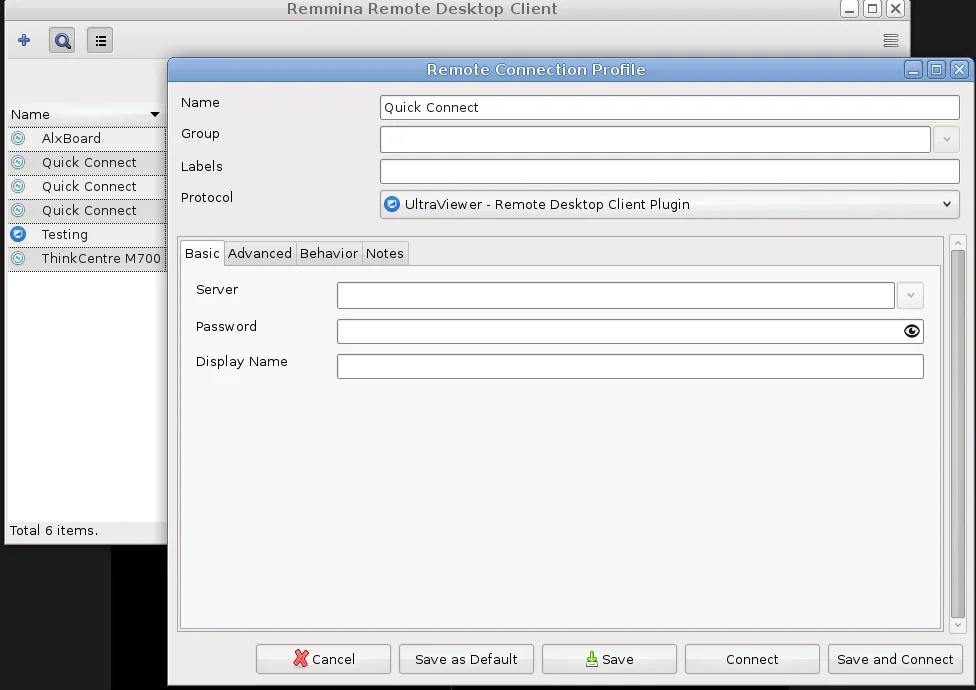Image resolution: width=976 pixels, height=690 pixels.
Task: Select ThinkCentre M700 in connection list
Action: [87, 258]
